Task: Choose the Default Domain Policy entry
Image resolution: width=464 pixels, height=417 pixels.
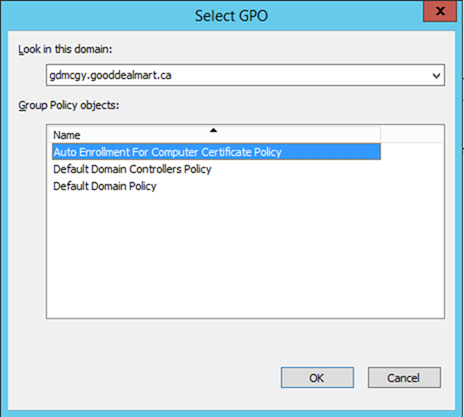Action: point(105,186)
